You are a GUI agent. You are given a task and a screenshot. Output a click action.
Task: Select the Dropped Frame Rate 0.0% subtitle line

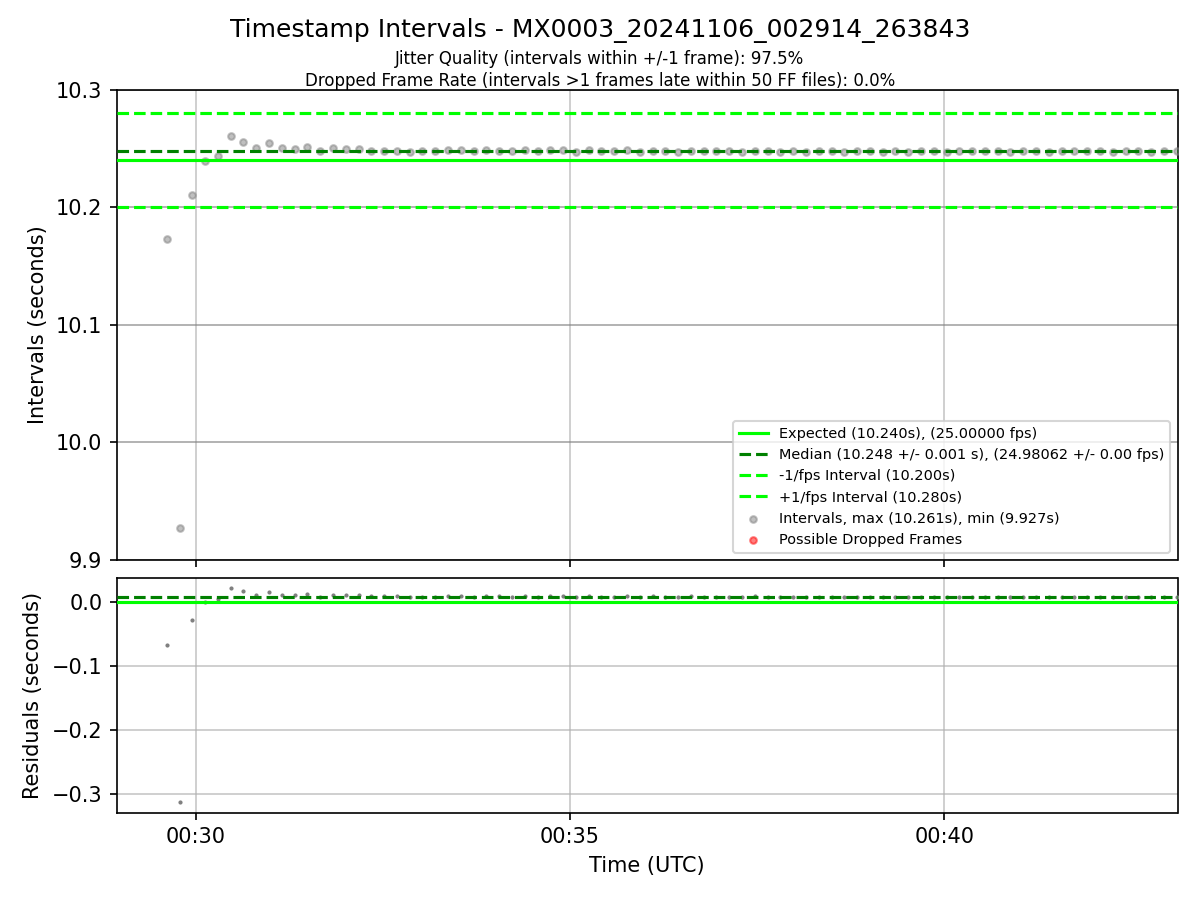pos(599,80)
